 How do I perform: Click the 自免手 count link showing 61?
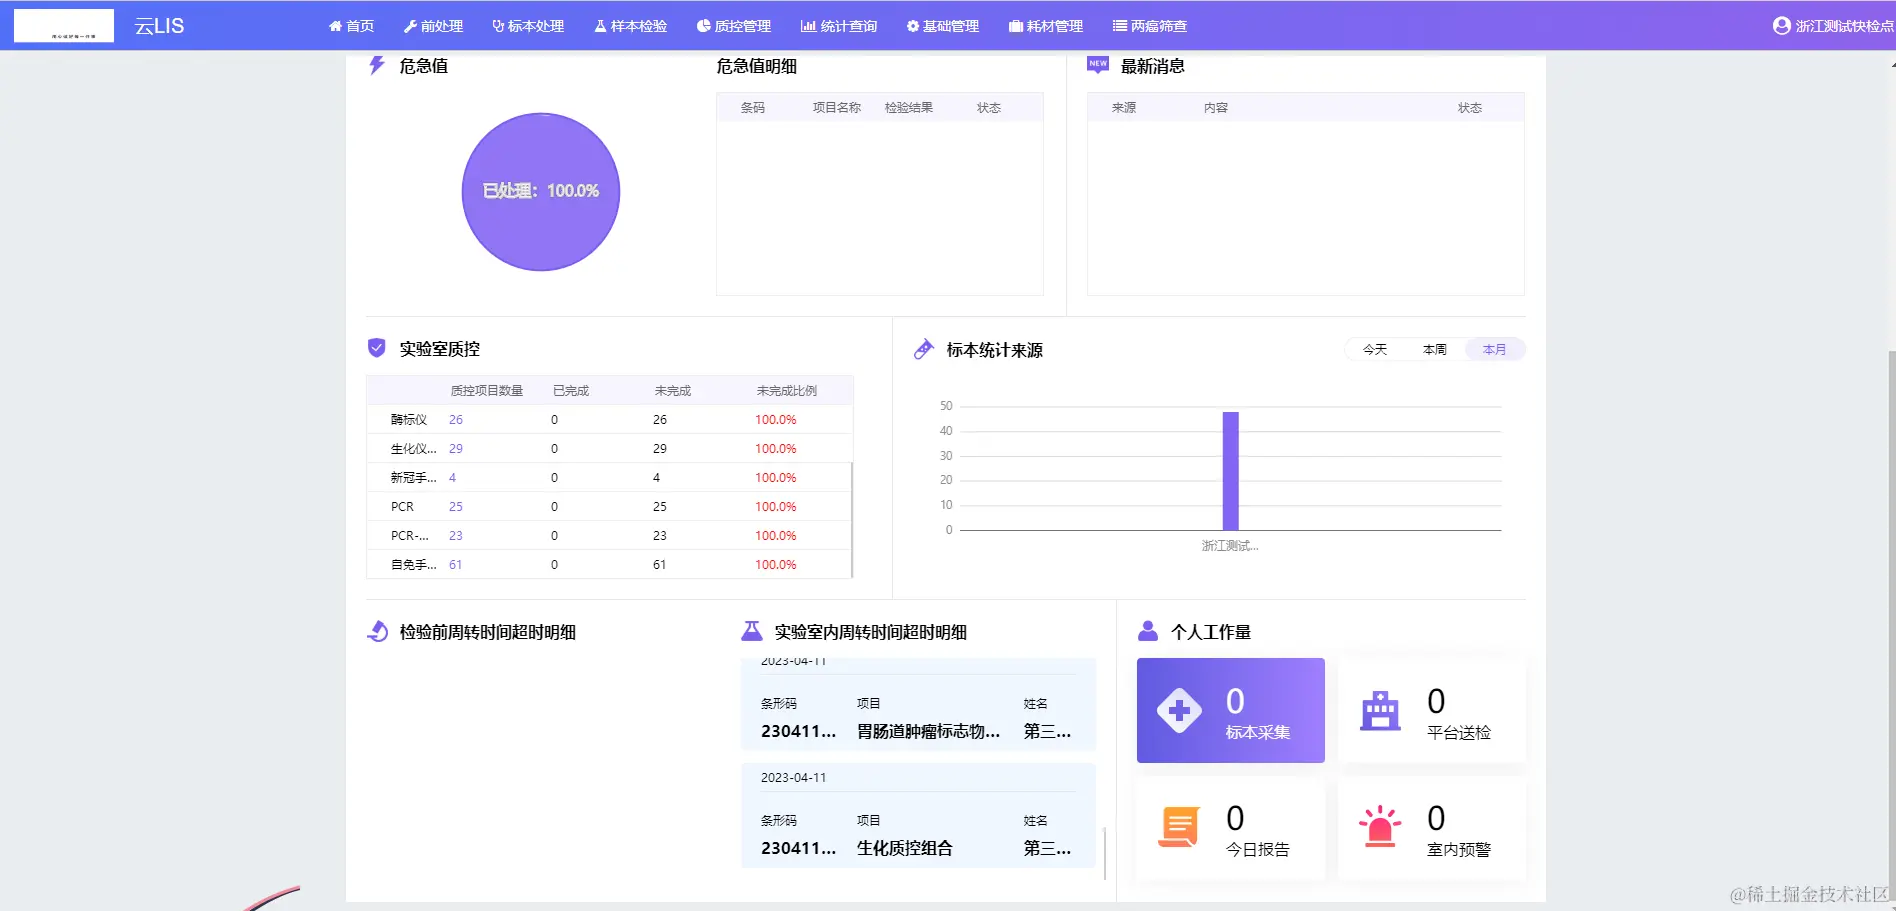pyautogui.click(x=455, y=564)
